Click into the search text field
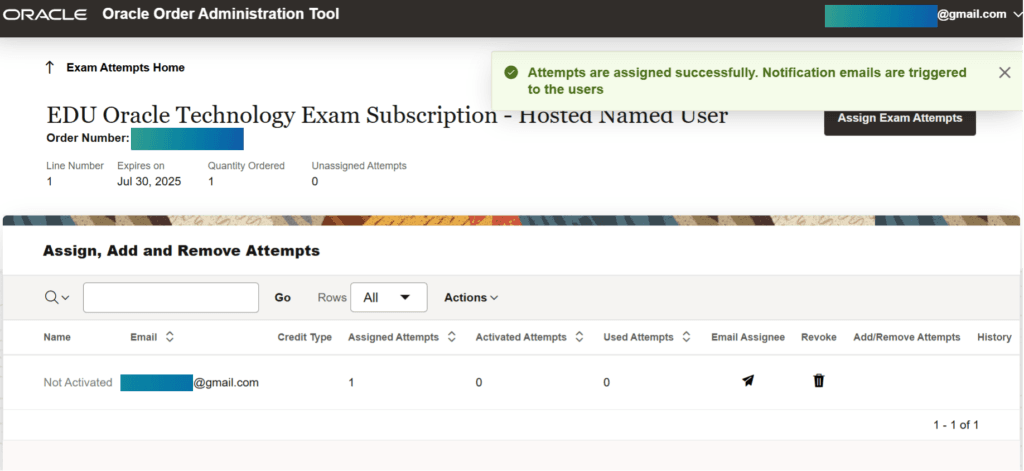 point(171,297)
